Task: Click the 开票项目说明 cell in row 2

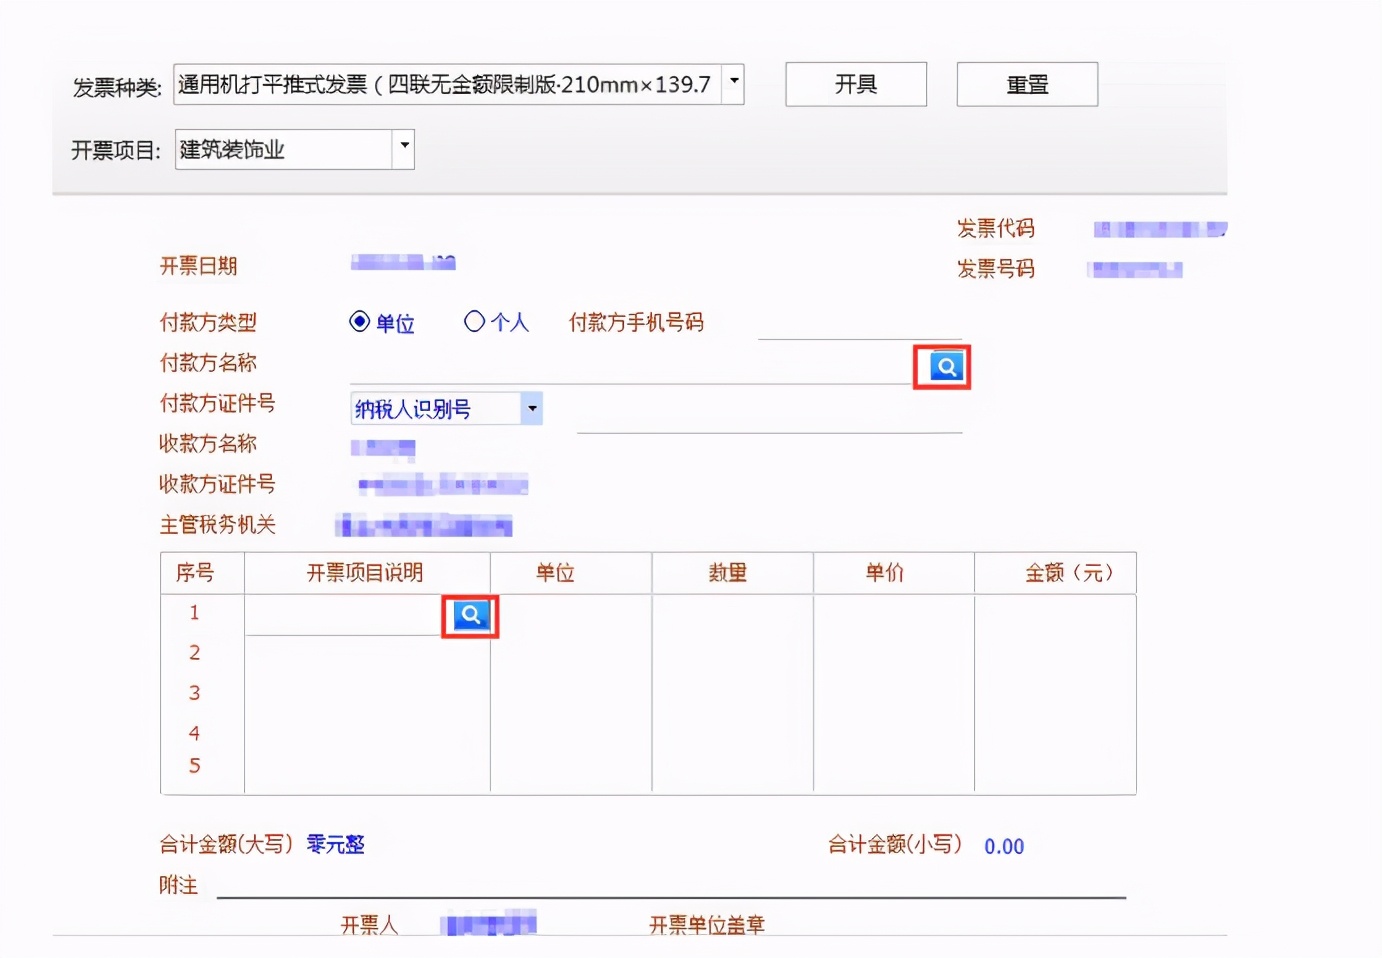Action: click(x=365, y=652)
